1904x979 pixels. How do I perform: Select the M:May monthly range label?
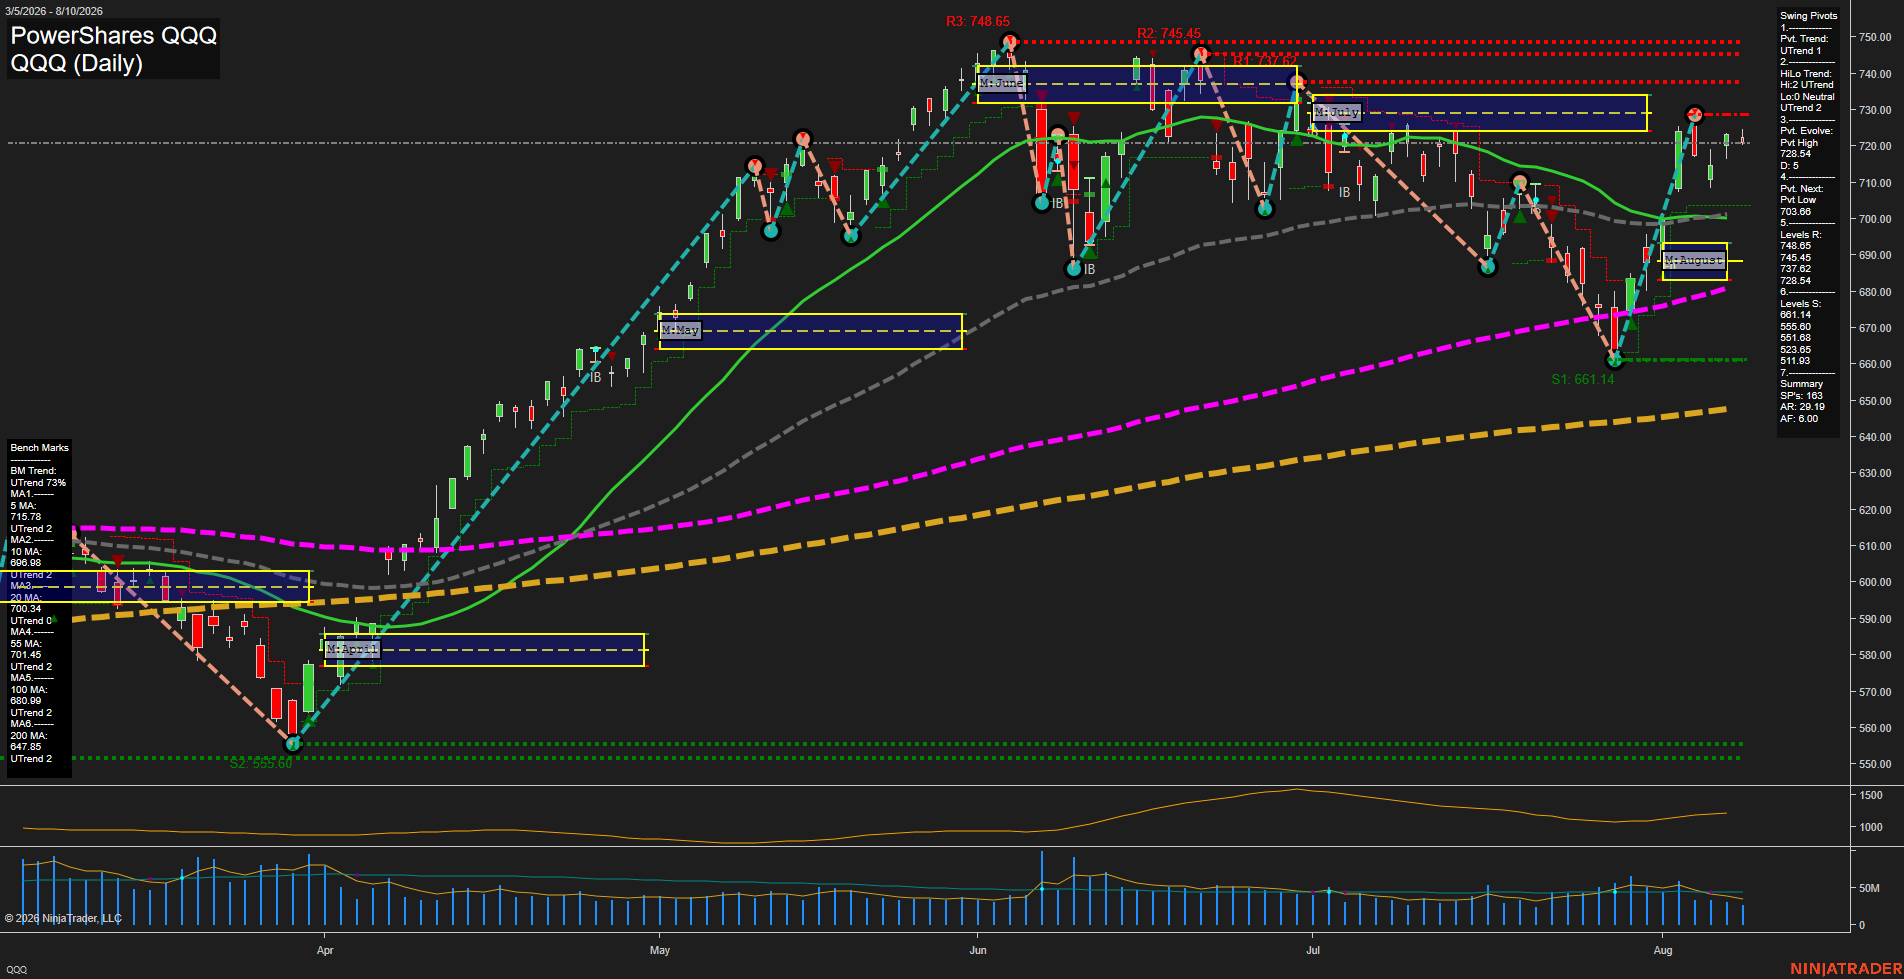pyautogui.click(x=680, y=329)
